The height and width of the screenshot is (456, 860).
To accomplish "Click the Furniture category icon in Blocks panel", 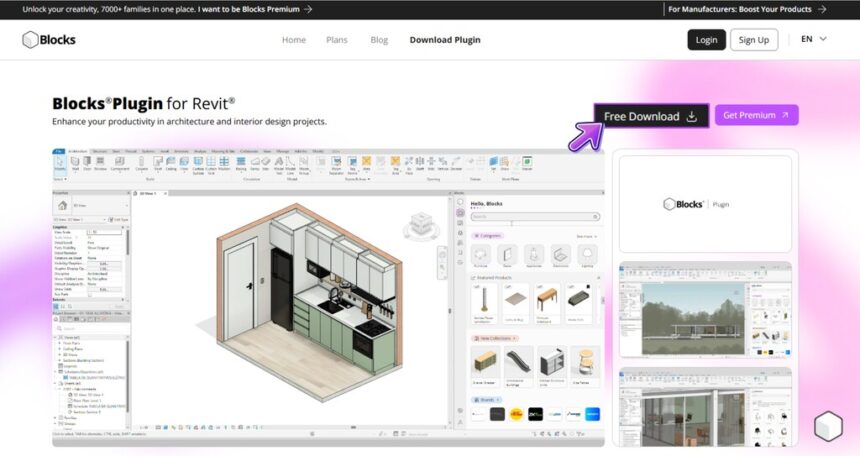I will (482, 256).
